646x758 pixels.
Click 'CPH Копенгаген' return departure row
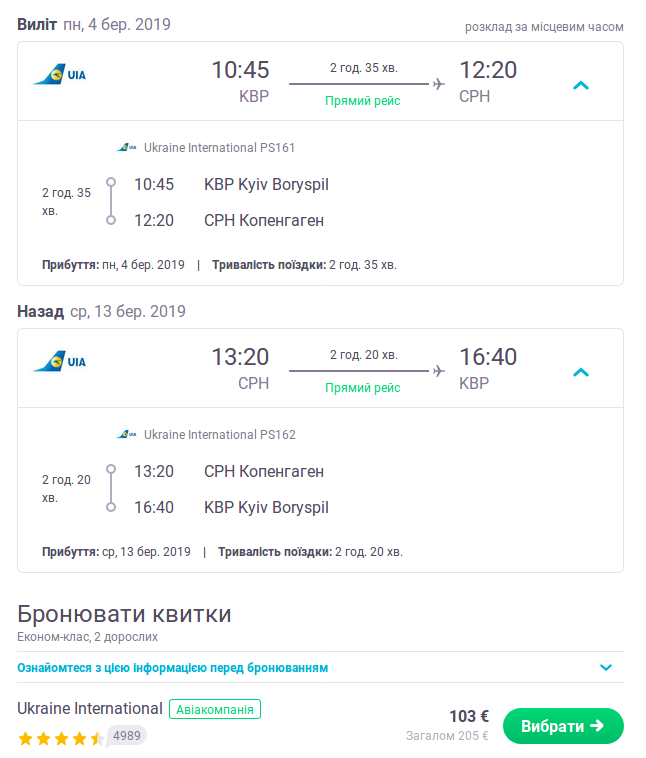264,471
